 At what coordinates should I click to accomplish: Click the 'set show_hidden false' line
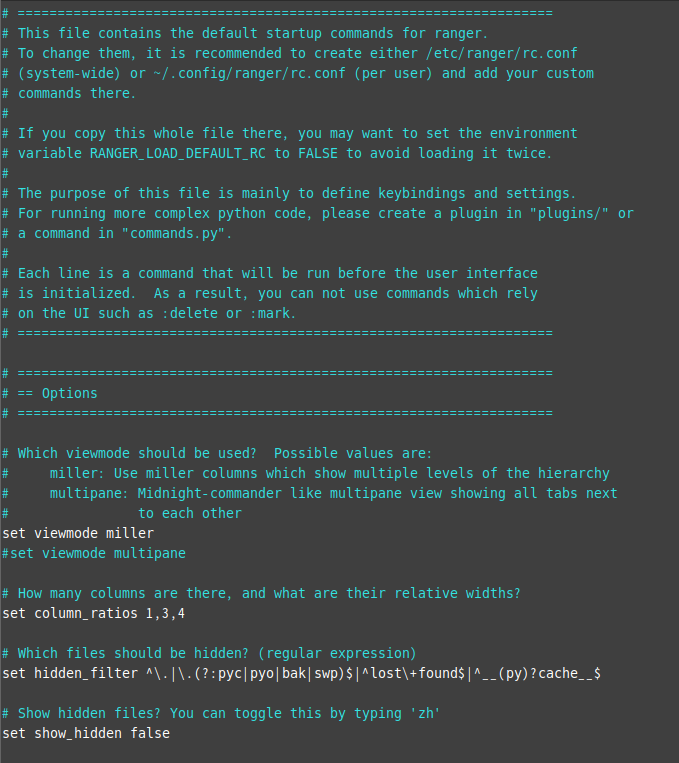[86, 733]
